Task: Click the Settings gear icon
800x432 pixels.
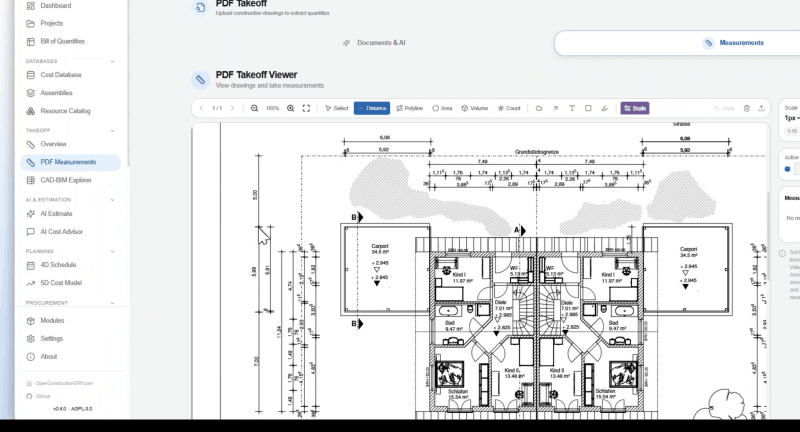Action: coord(31,339)
